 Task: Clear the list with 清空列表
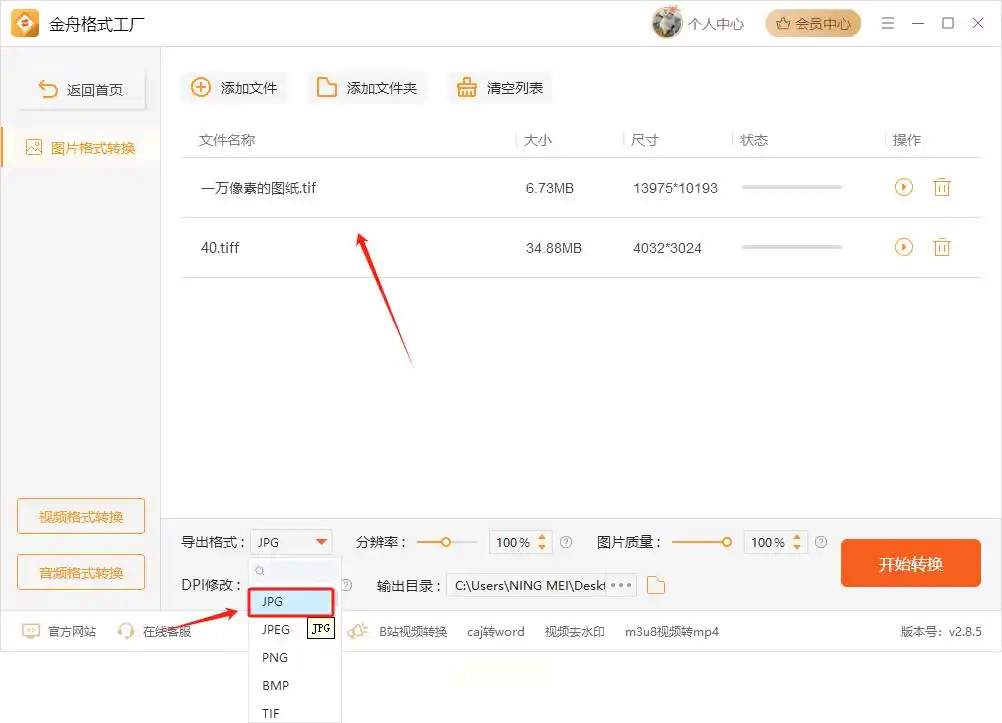coord(500,88)
